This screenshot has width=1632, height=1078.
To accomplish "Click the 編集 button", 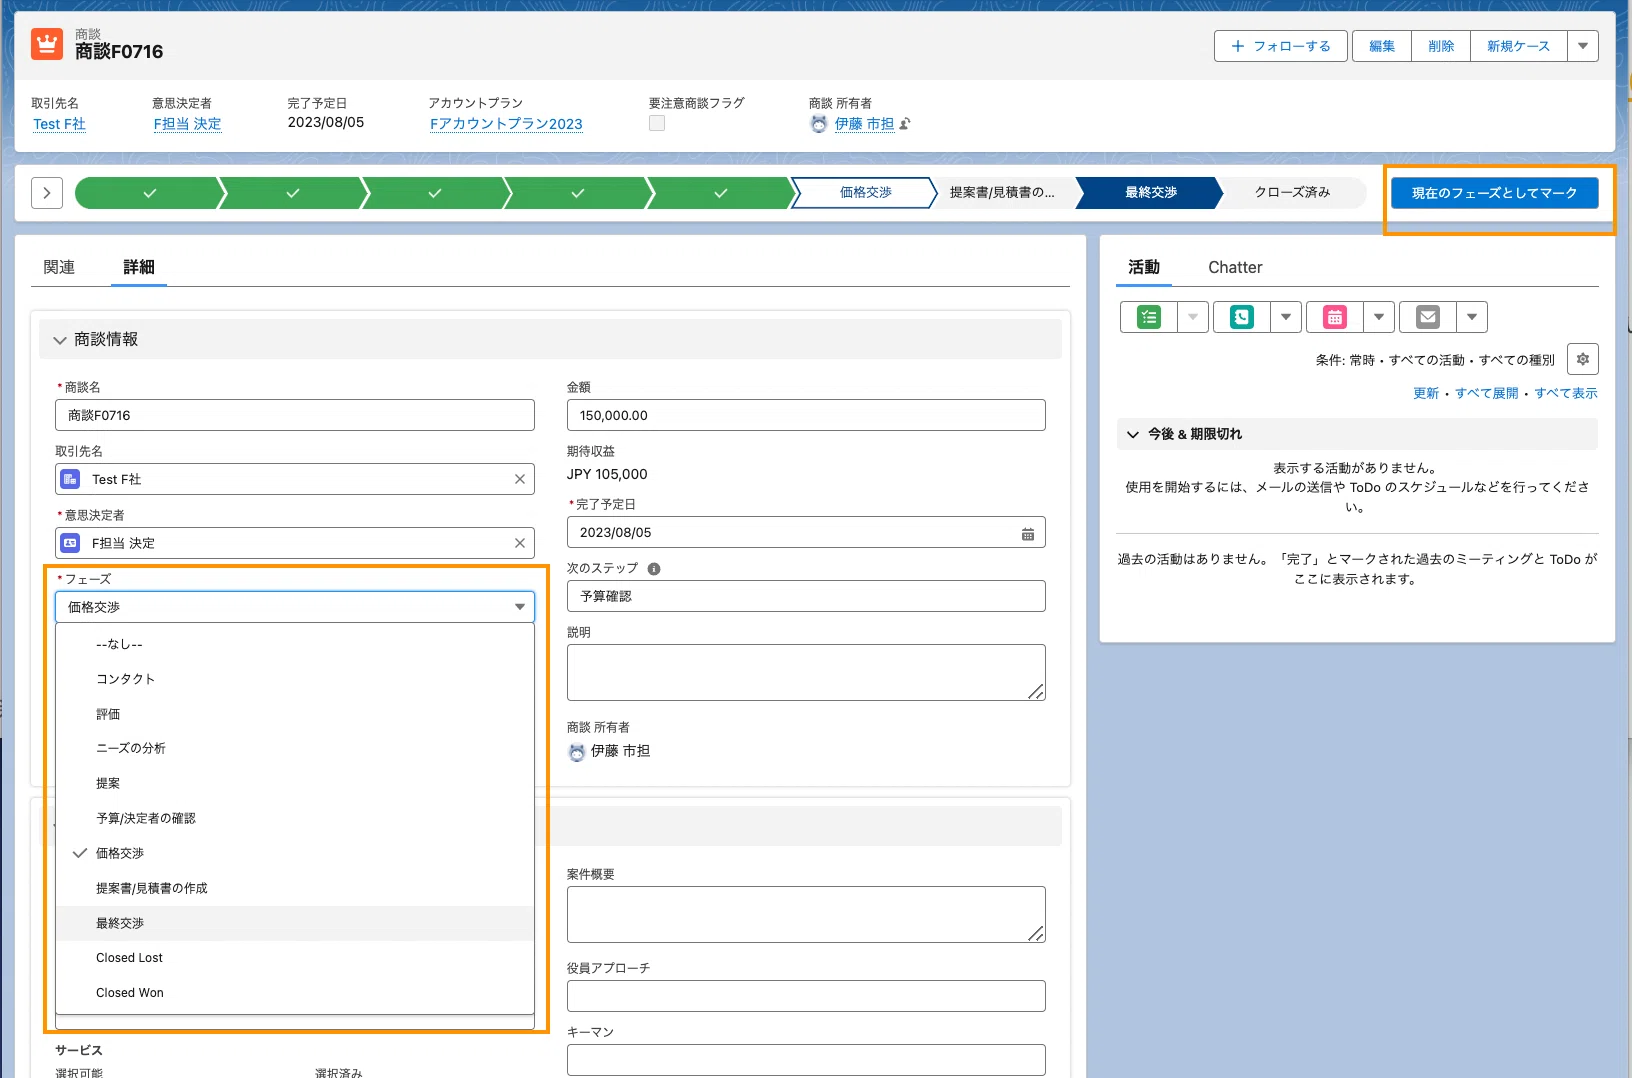I will coord(1382,46).
